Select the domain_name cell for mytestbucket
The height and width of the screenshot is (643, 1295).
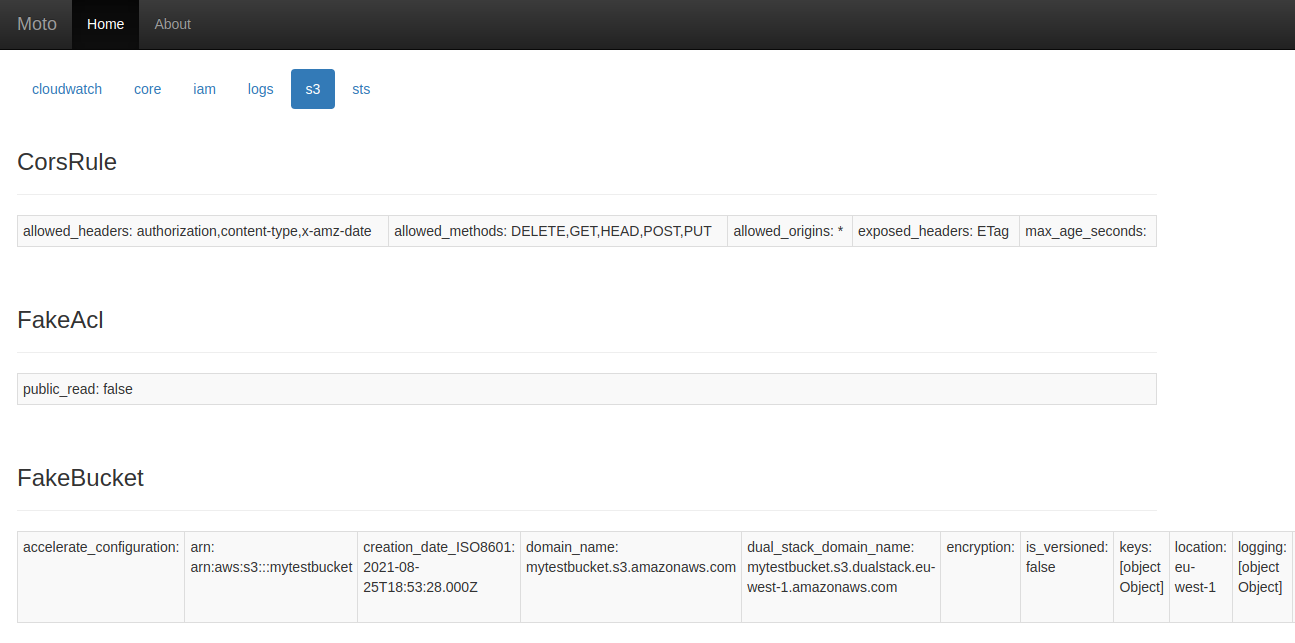[x=630, y=557]
